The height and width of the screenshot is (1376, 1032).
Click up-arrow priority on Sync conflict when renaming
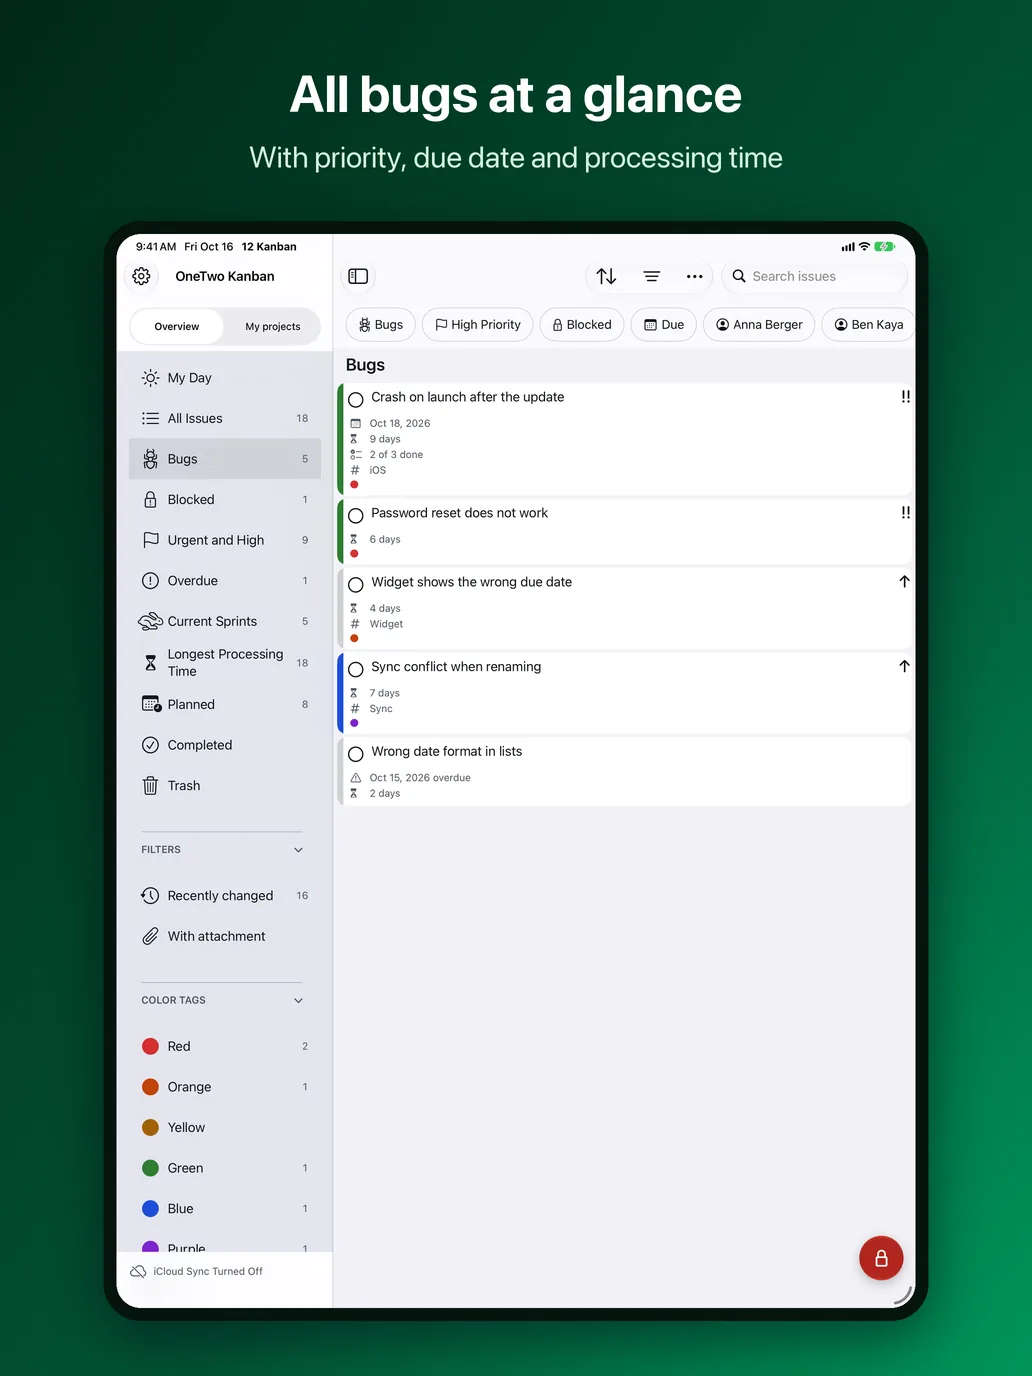pyautogui.click(x=904, y=666)
